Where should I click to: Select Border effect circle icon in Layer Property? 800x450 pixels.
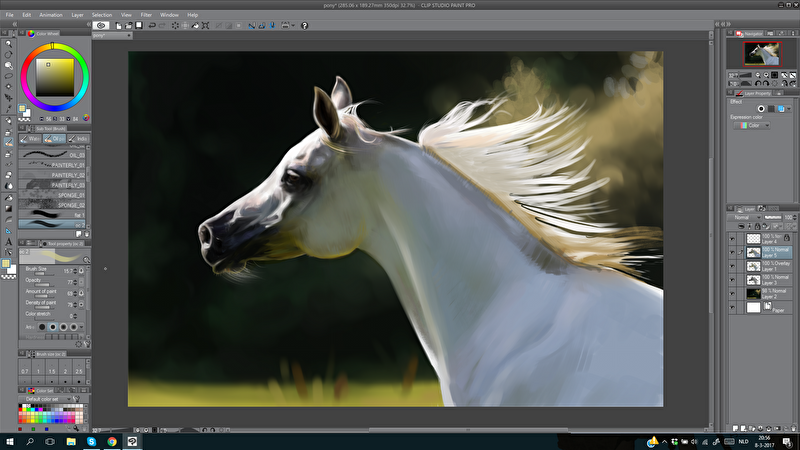(761, 109)
